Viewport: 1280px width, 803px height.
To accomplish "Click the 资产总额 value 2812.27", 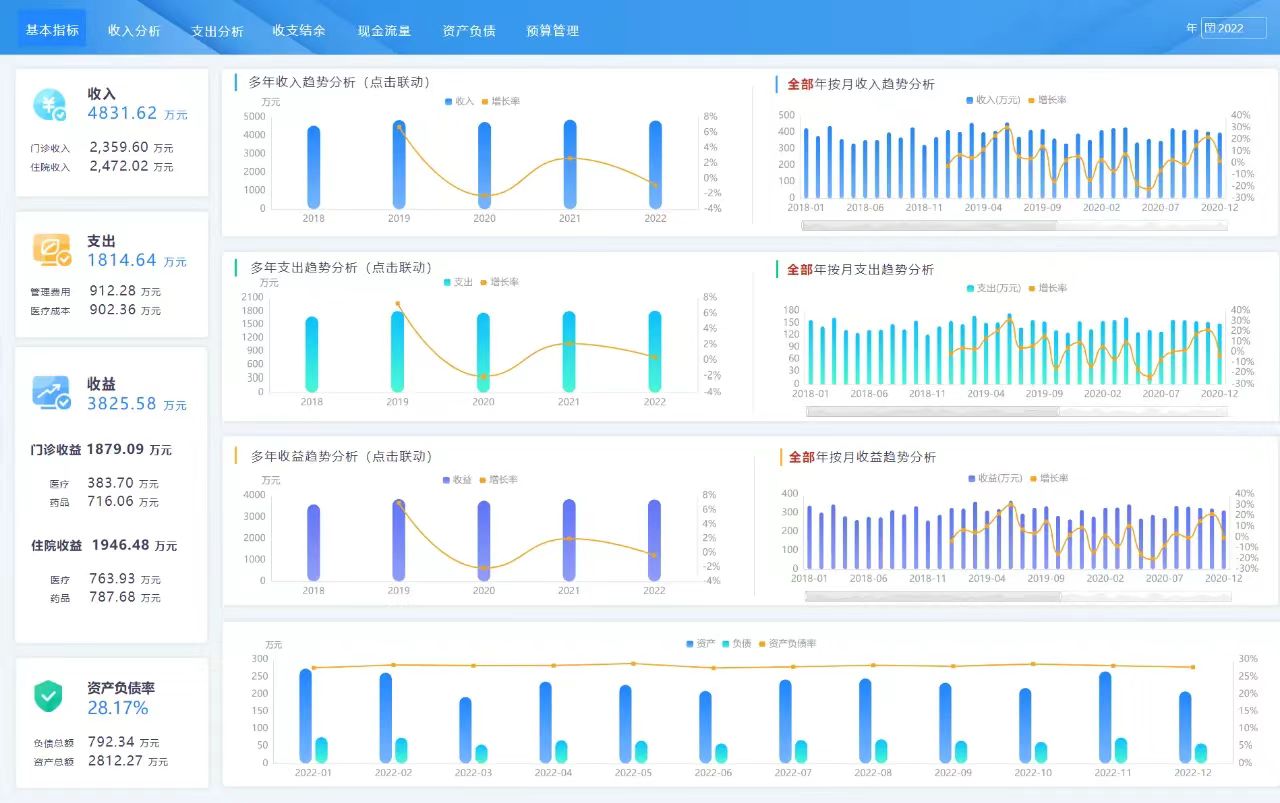I will pos(116,760).
